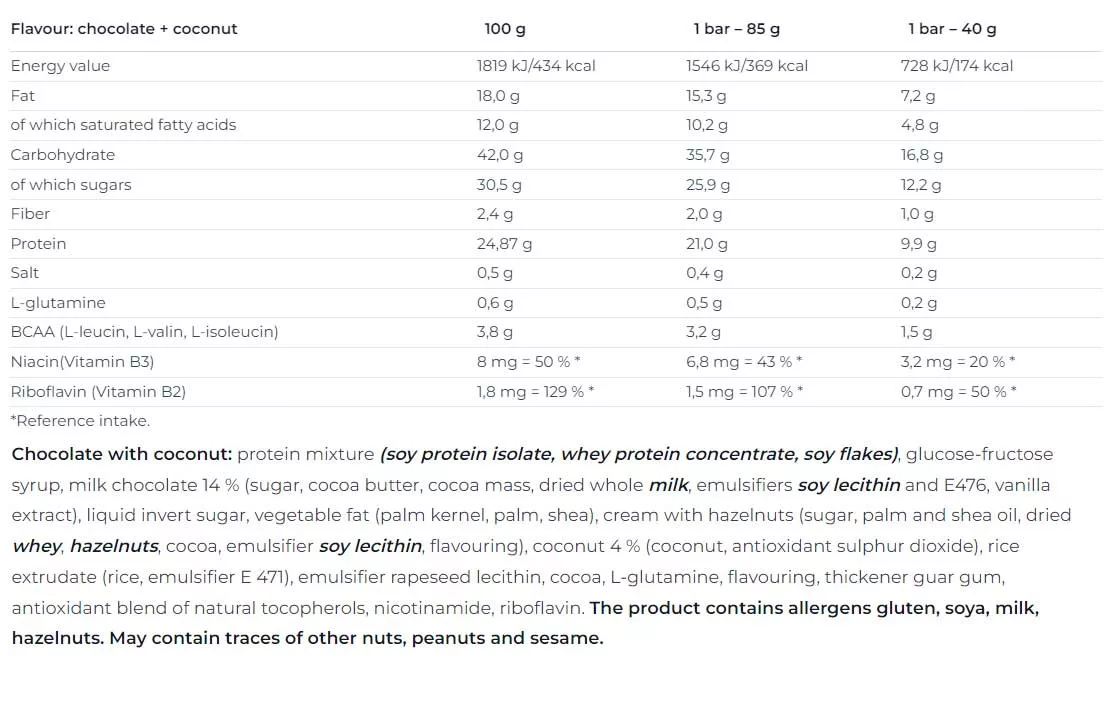
Task: Click the "BCAA (L-leucin, L-valin, L-isoleucin)" label
Action: [144, 332]
